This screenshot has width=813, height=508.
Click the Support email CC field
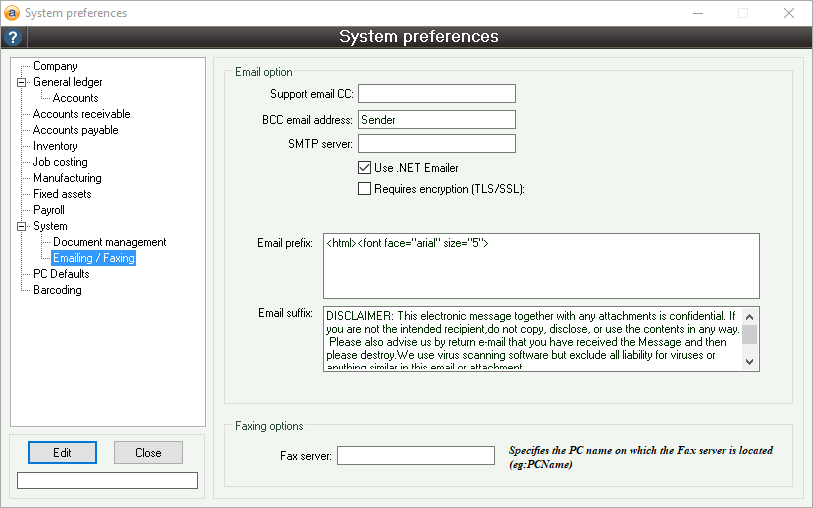436,94
